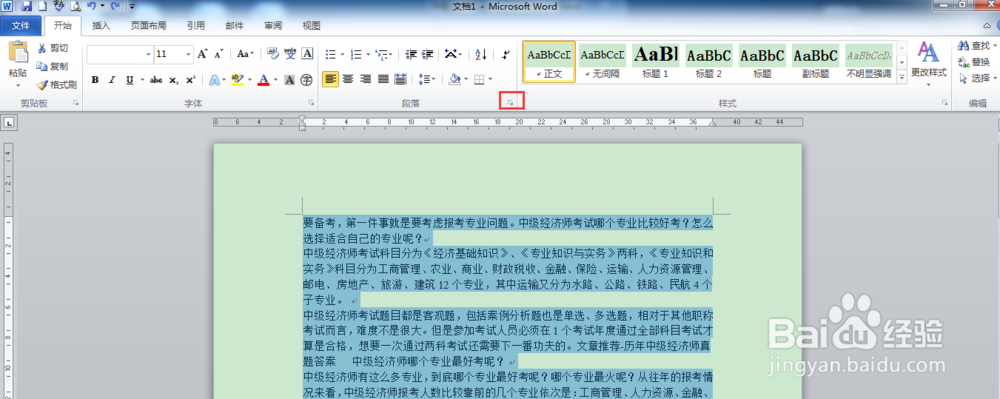Open the highlight color dropdown arrow
The width and height of the screenshot is (1000, 399).
pos(249,80)
